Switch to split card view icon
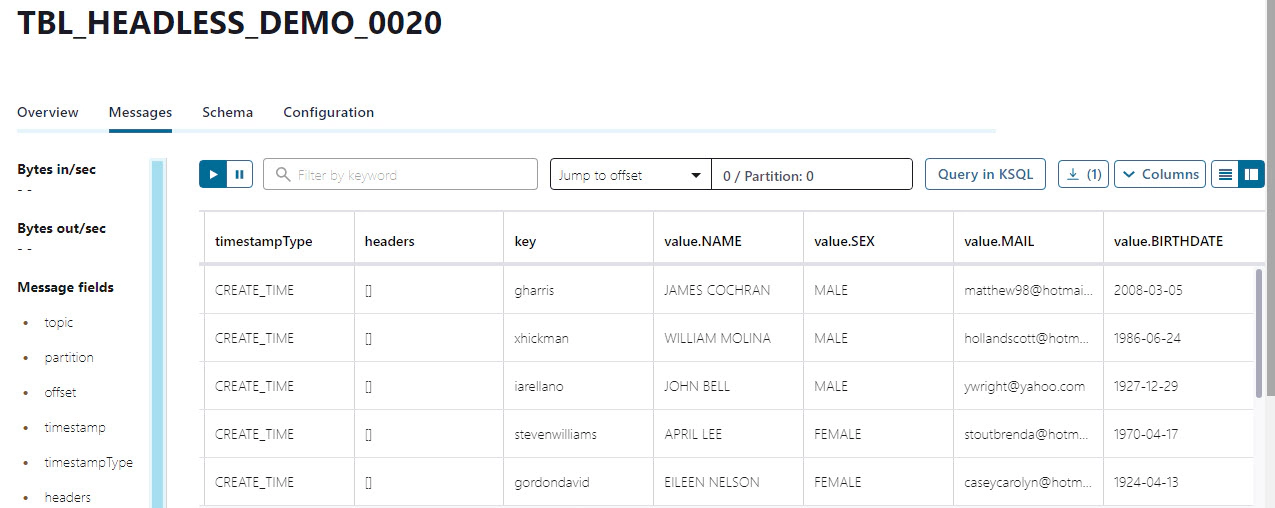The image size is (1275, 508). coord(1251,174)
